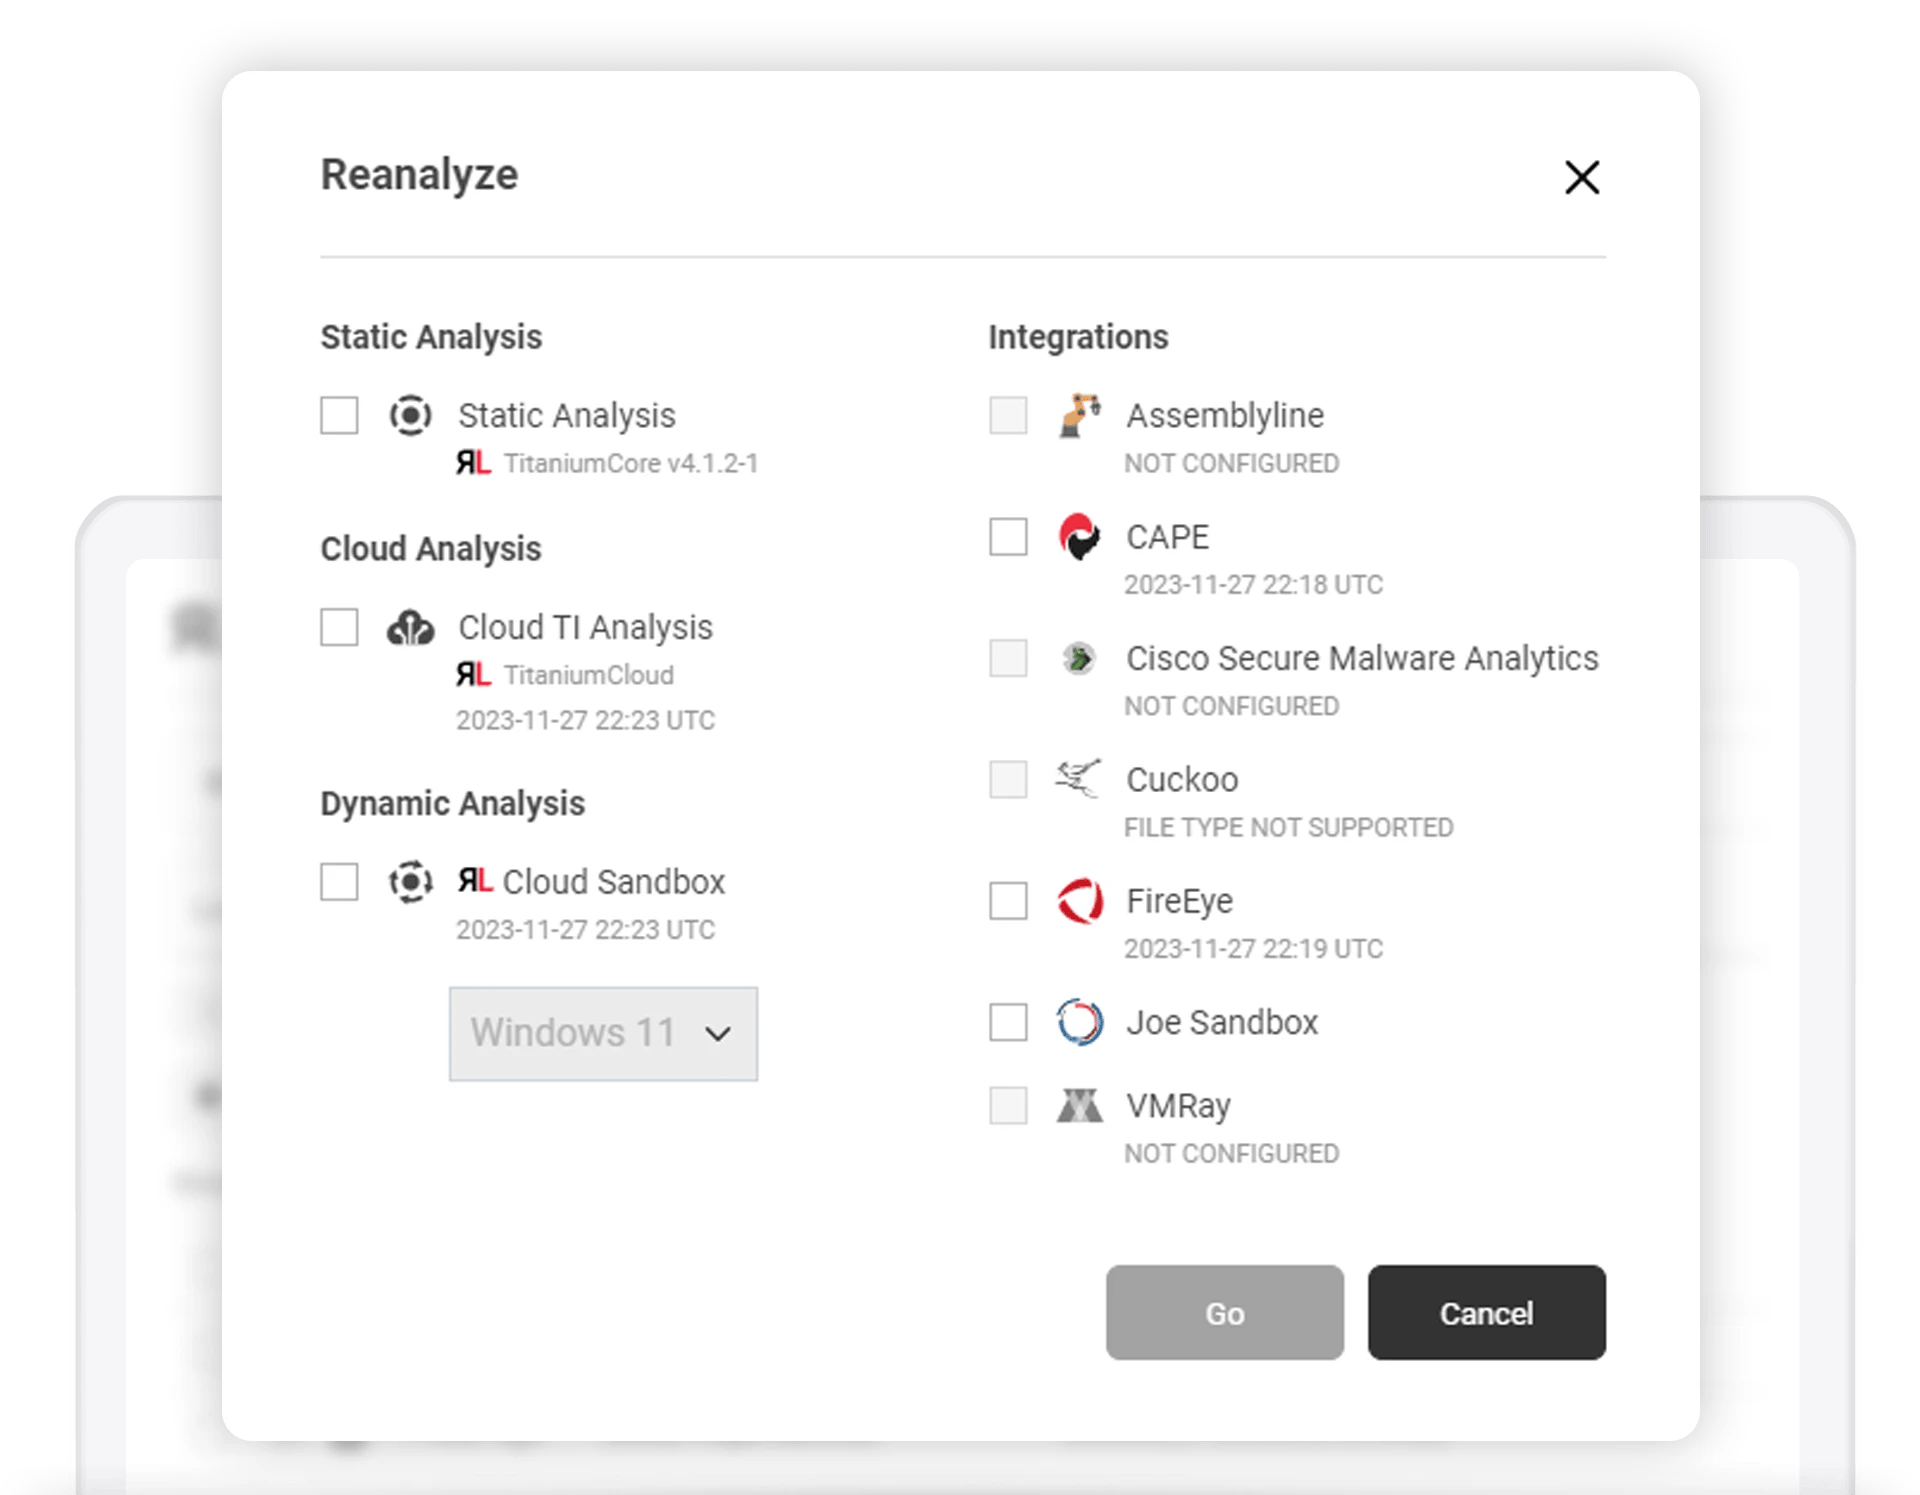
Task: Click the Cancel button
Action: pyautogui.click(x=1487, y=1312)
